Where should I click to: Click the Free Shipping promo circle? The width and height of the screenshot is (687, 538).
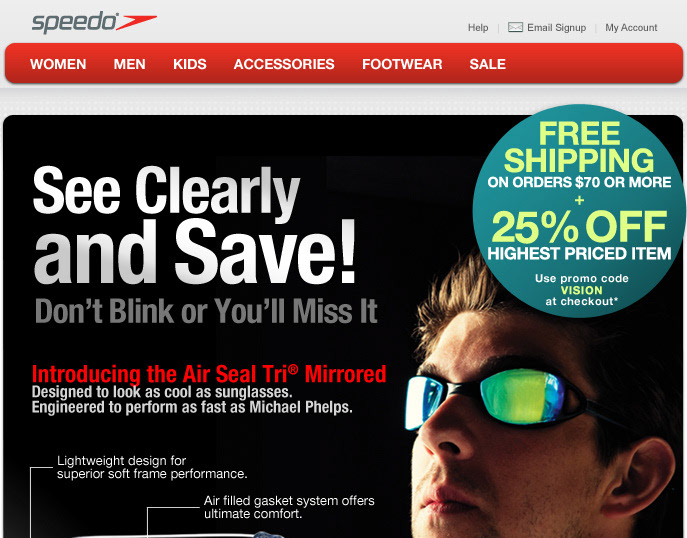tap(579, 211)
